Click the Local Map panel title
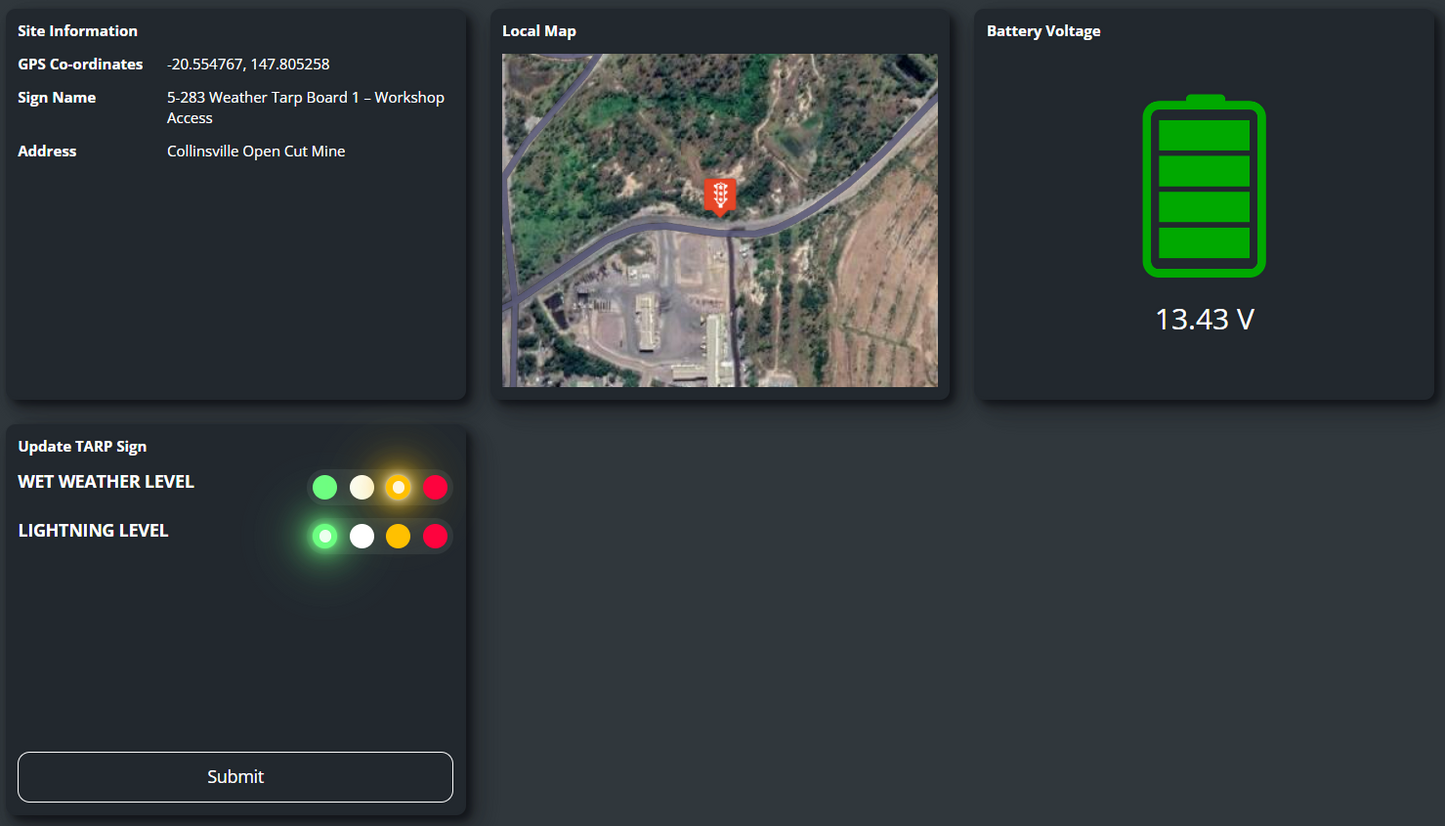The image size is (1445, 826). coord(539,31)
